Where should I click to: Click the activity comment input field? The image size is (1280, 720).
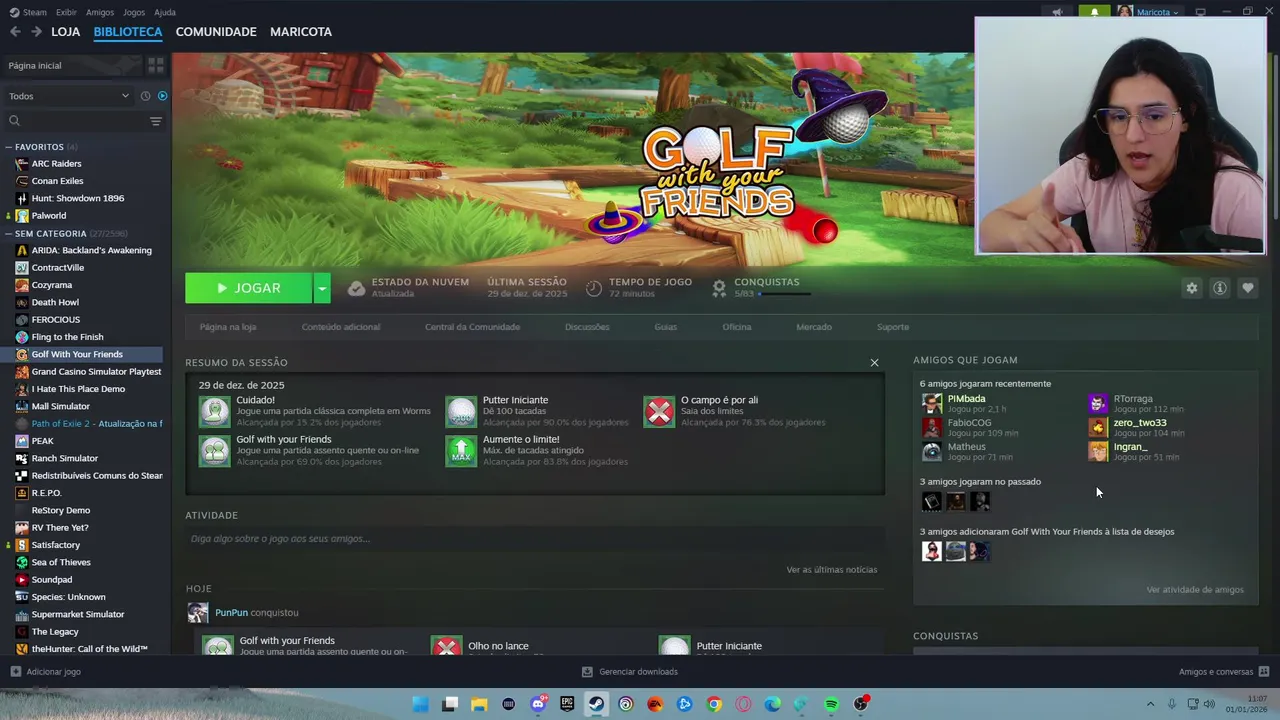click(x=534, y=539)
